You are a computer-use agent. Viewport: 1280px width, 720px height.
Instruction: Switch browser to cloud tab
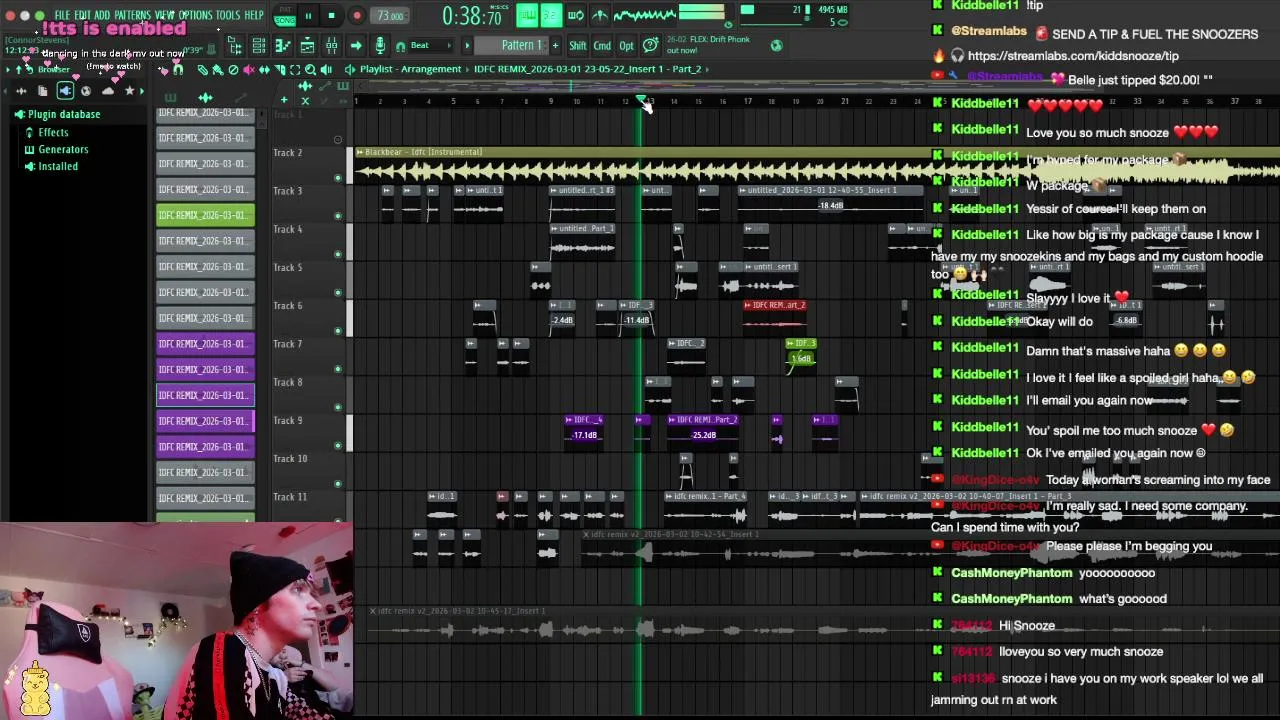coord(108,91)
